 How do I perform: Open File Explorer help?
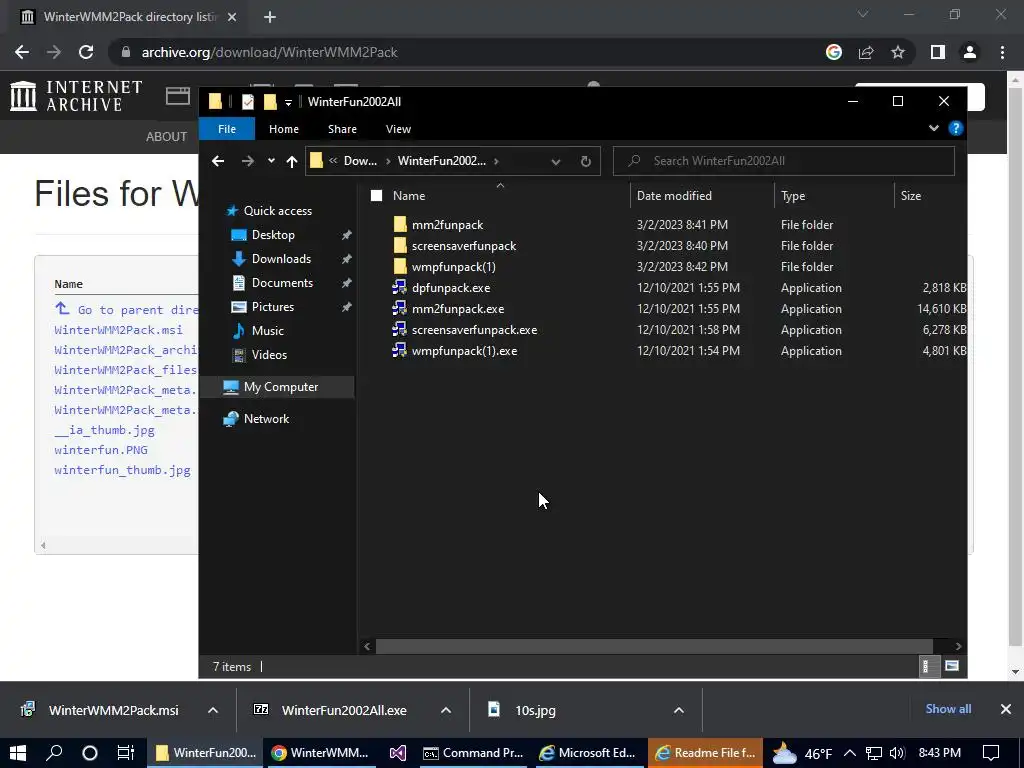tap(955, 129)
